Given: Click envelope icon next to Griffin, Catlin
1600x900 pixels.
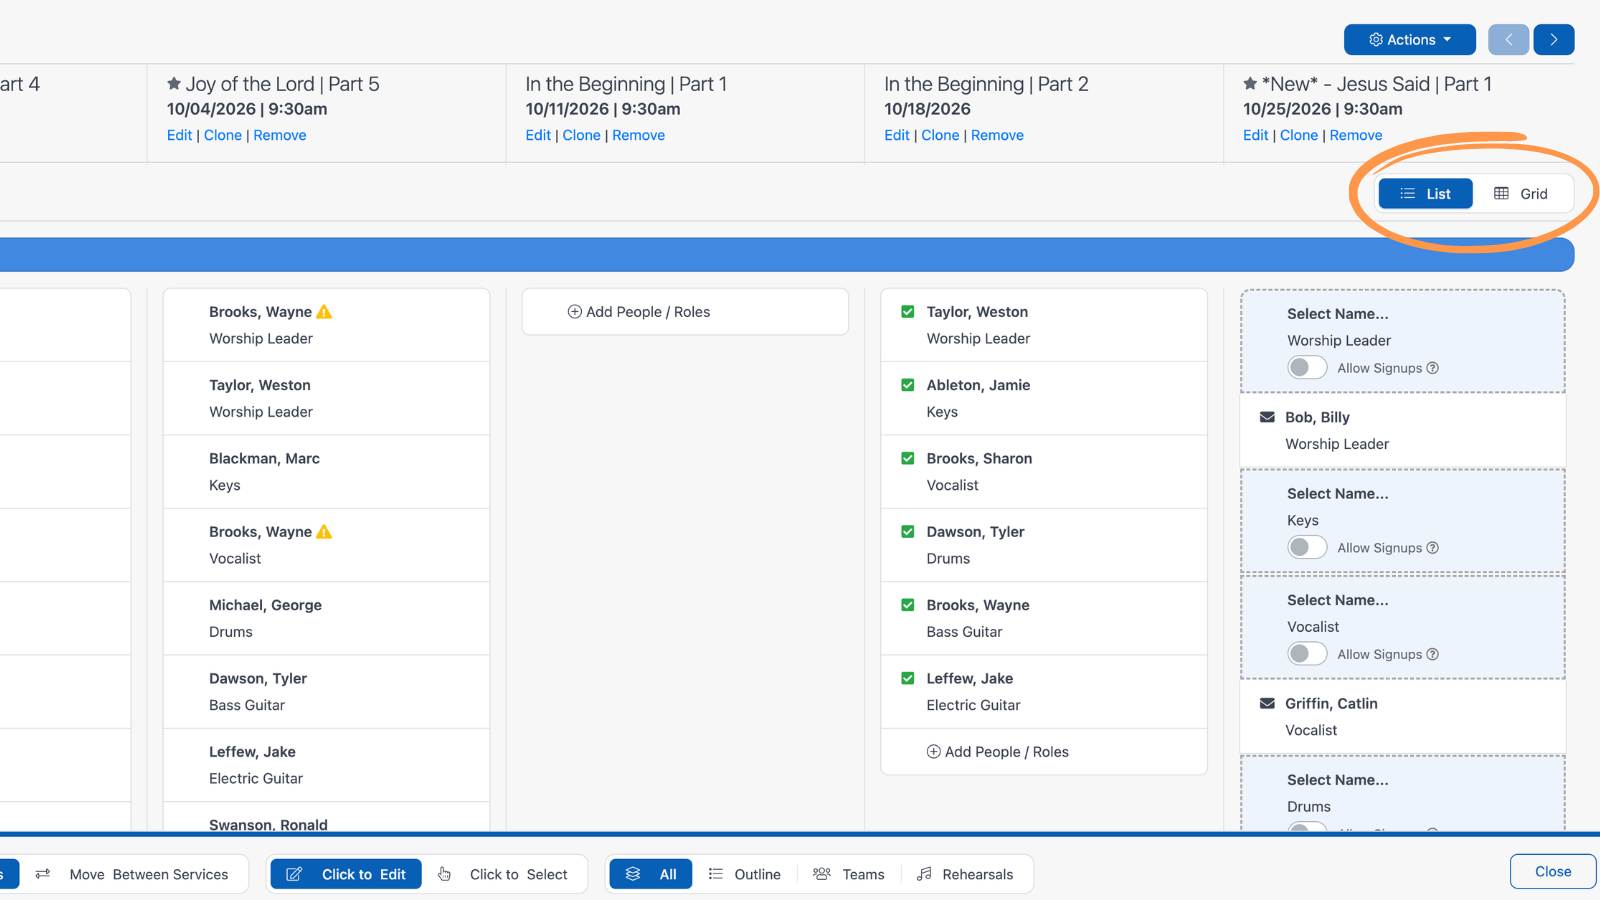Looking at the screenshot, I should (1267, 703).
